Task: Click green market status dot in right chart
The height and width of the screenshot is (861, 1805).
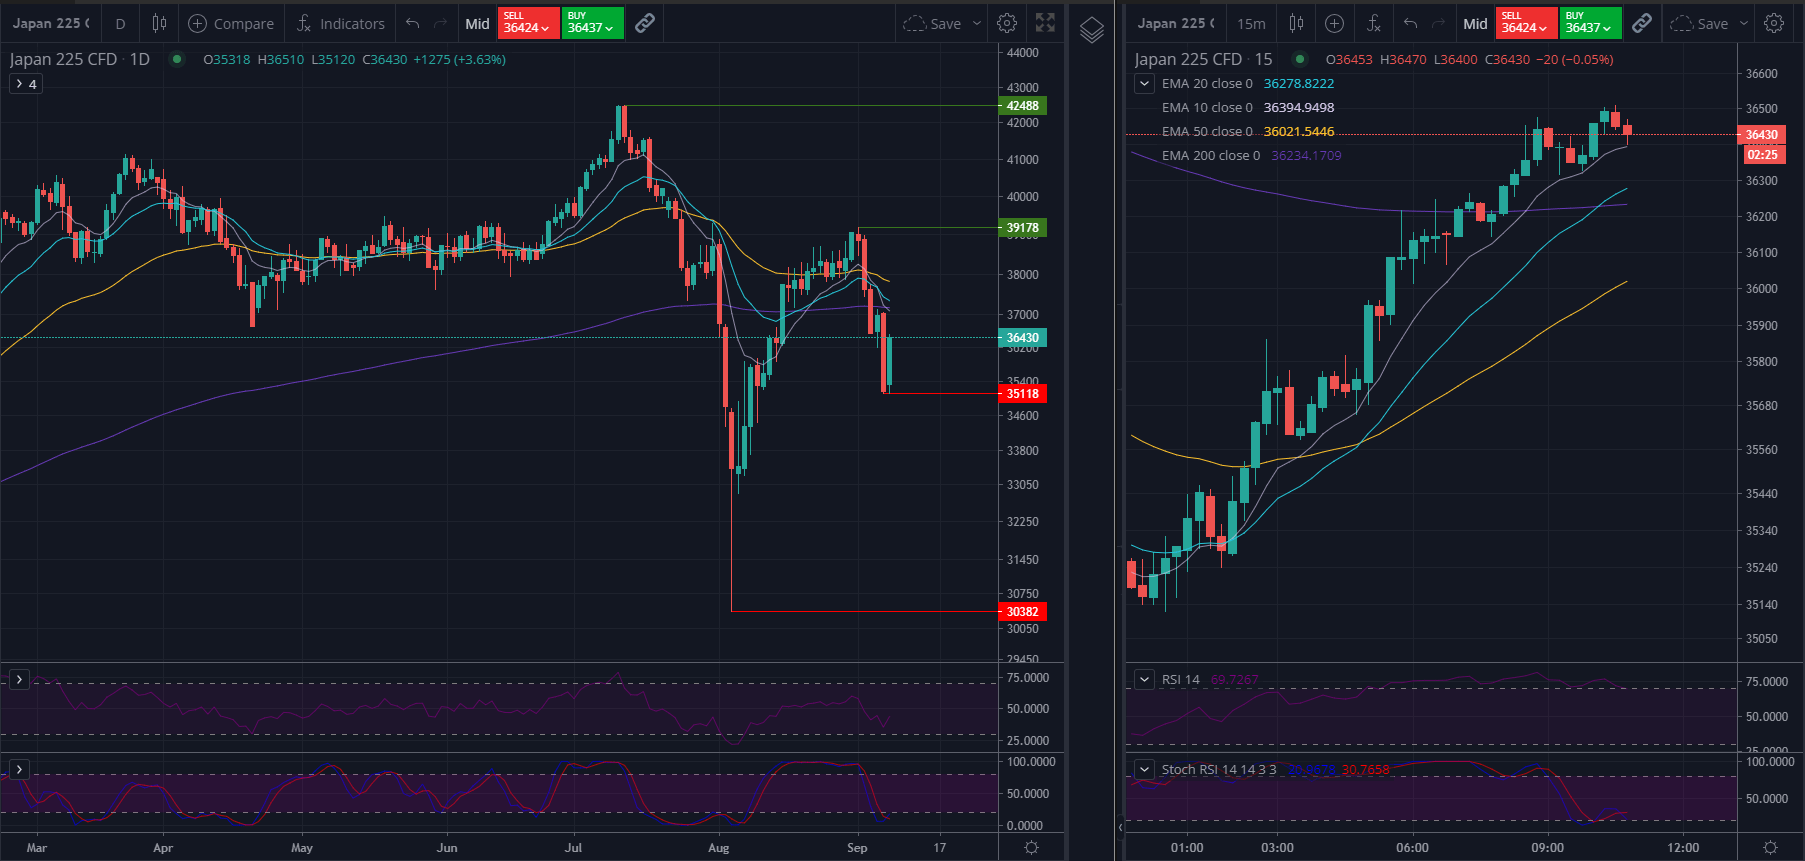Action: point(1300,59)
